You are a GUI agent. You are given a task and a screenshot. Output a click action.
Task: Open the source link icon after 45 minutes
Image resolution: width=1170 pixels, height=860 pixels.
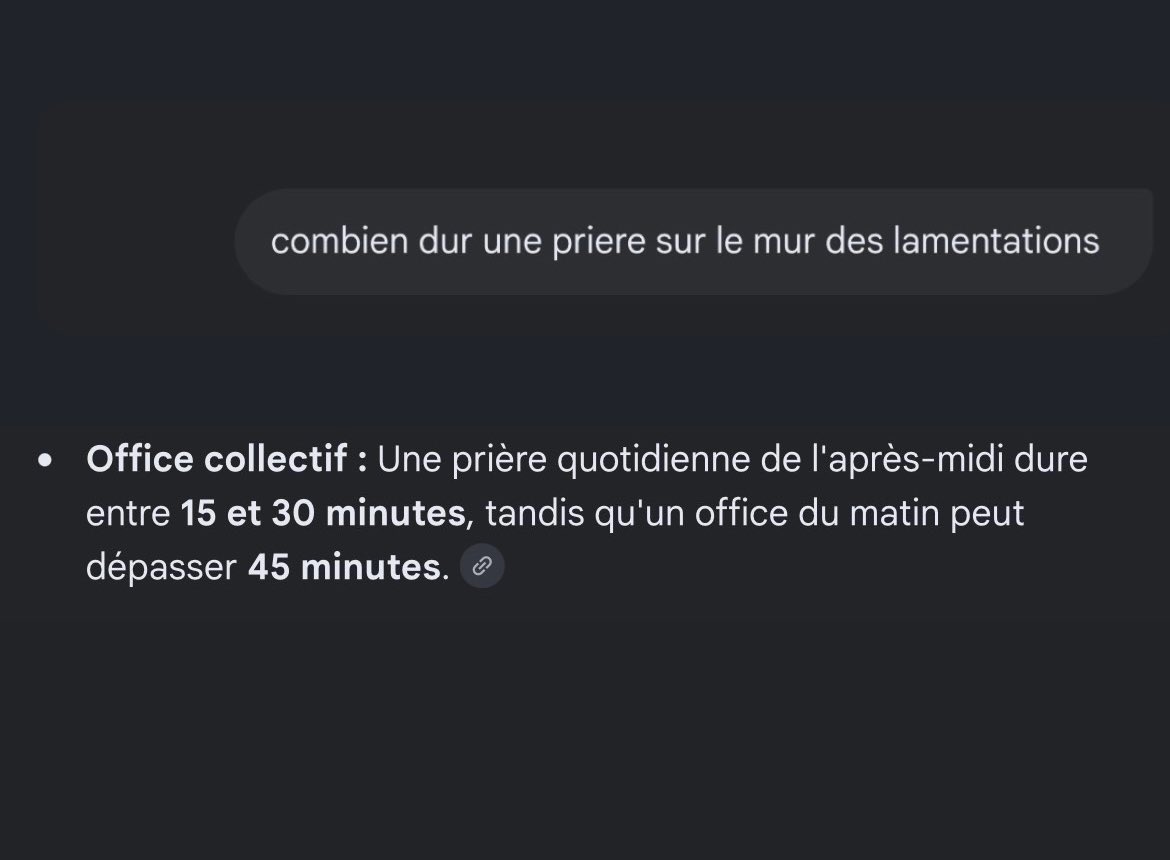click(482, 566)
